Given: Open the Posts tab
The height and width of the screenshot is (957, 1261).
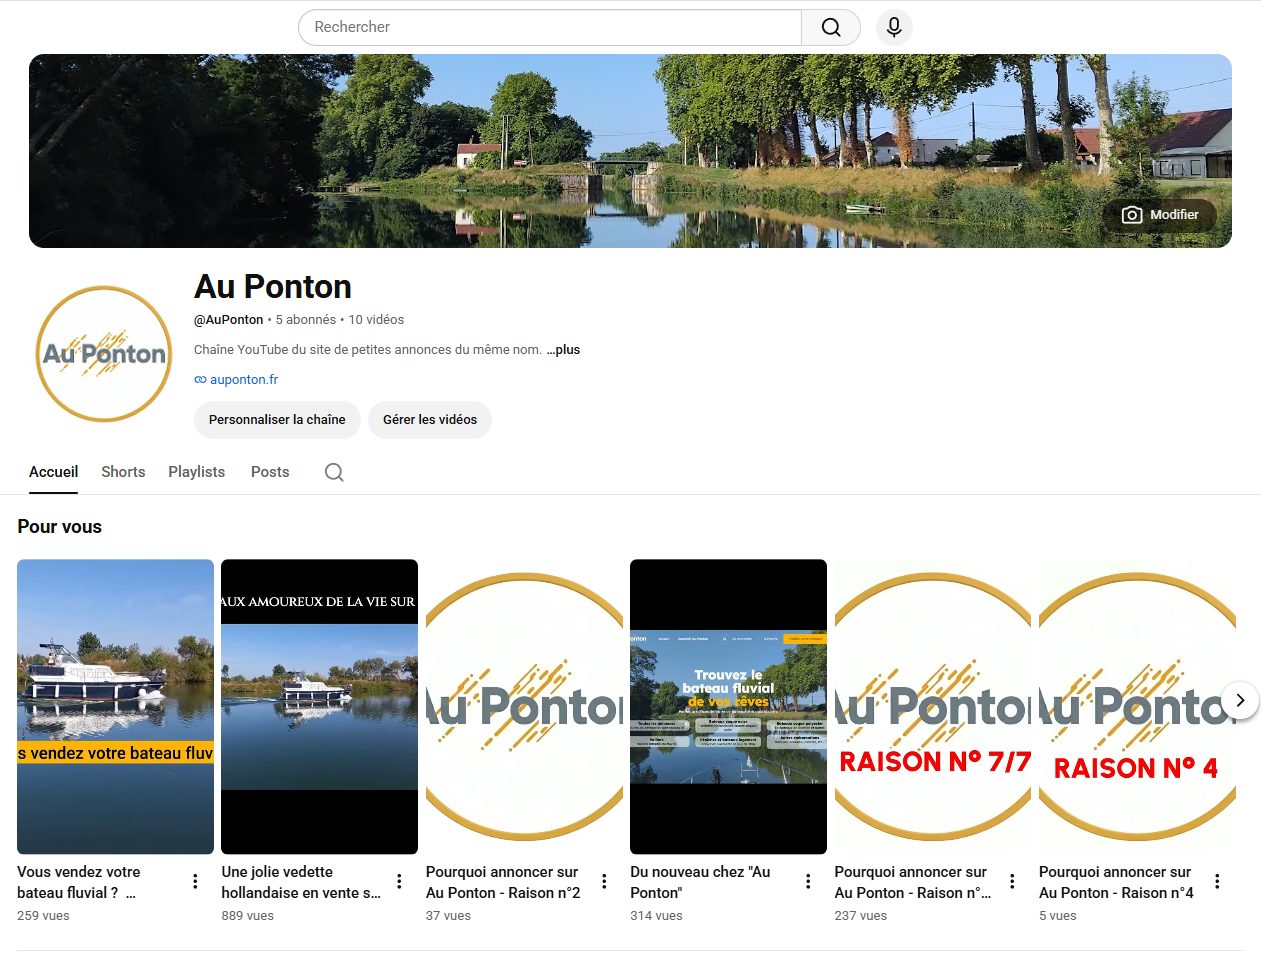Looking at the screenshot, I should click(x=270, y=472).
